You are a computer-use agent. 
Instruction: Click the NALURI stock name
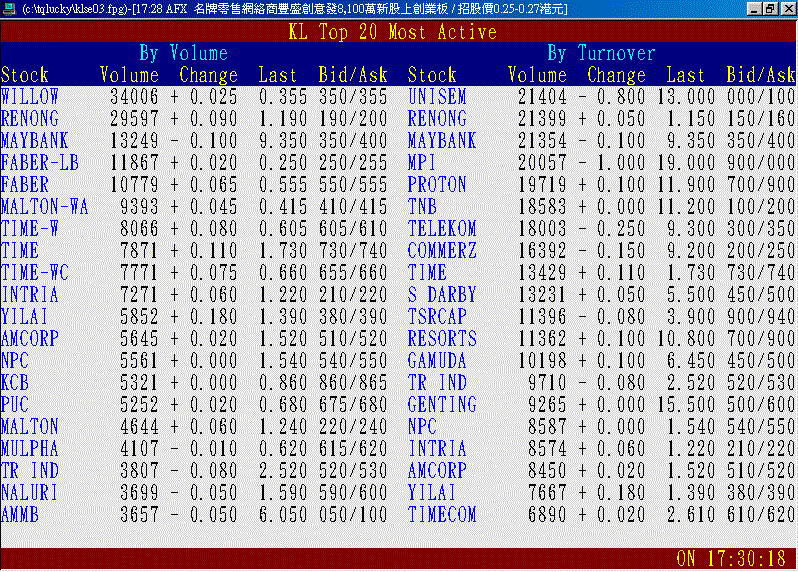30,493
